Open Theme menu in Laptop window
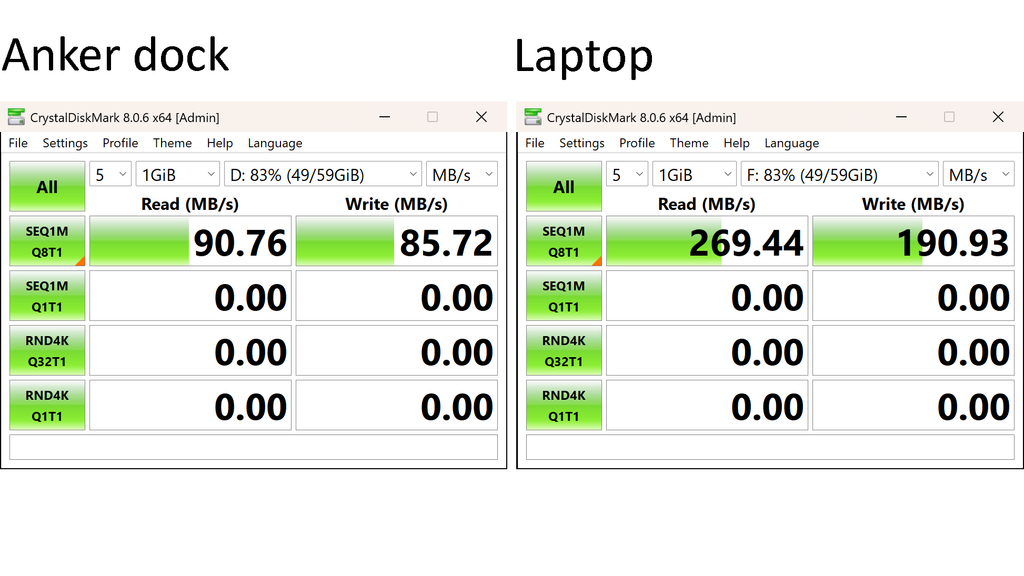 point(689,143)
